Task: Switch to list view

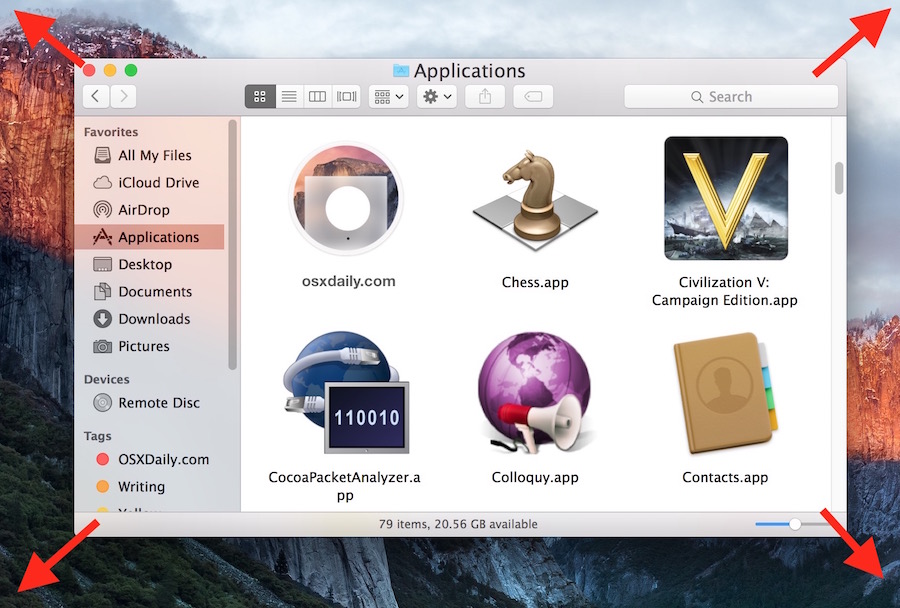Action: (x=288, y=96)
